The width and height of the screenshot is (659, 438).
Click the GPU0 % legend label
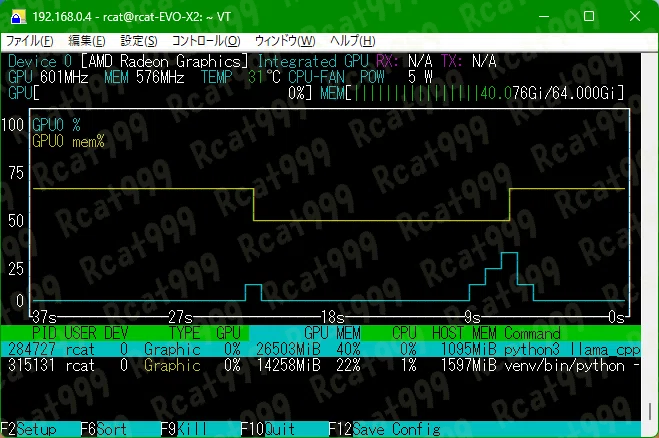click(x=56, y=125)
